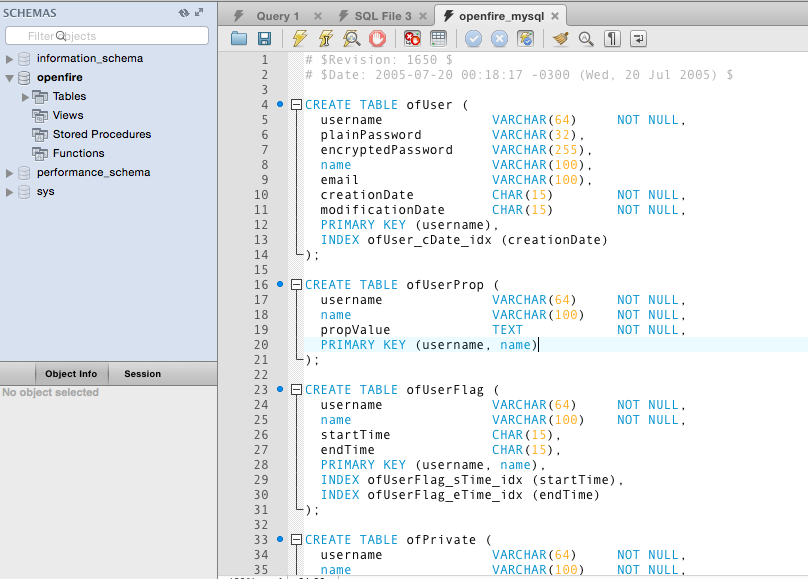808x579 pixels.
Task: Rollback transaction X circle icon
Action: 499,39
